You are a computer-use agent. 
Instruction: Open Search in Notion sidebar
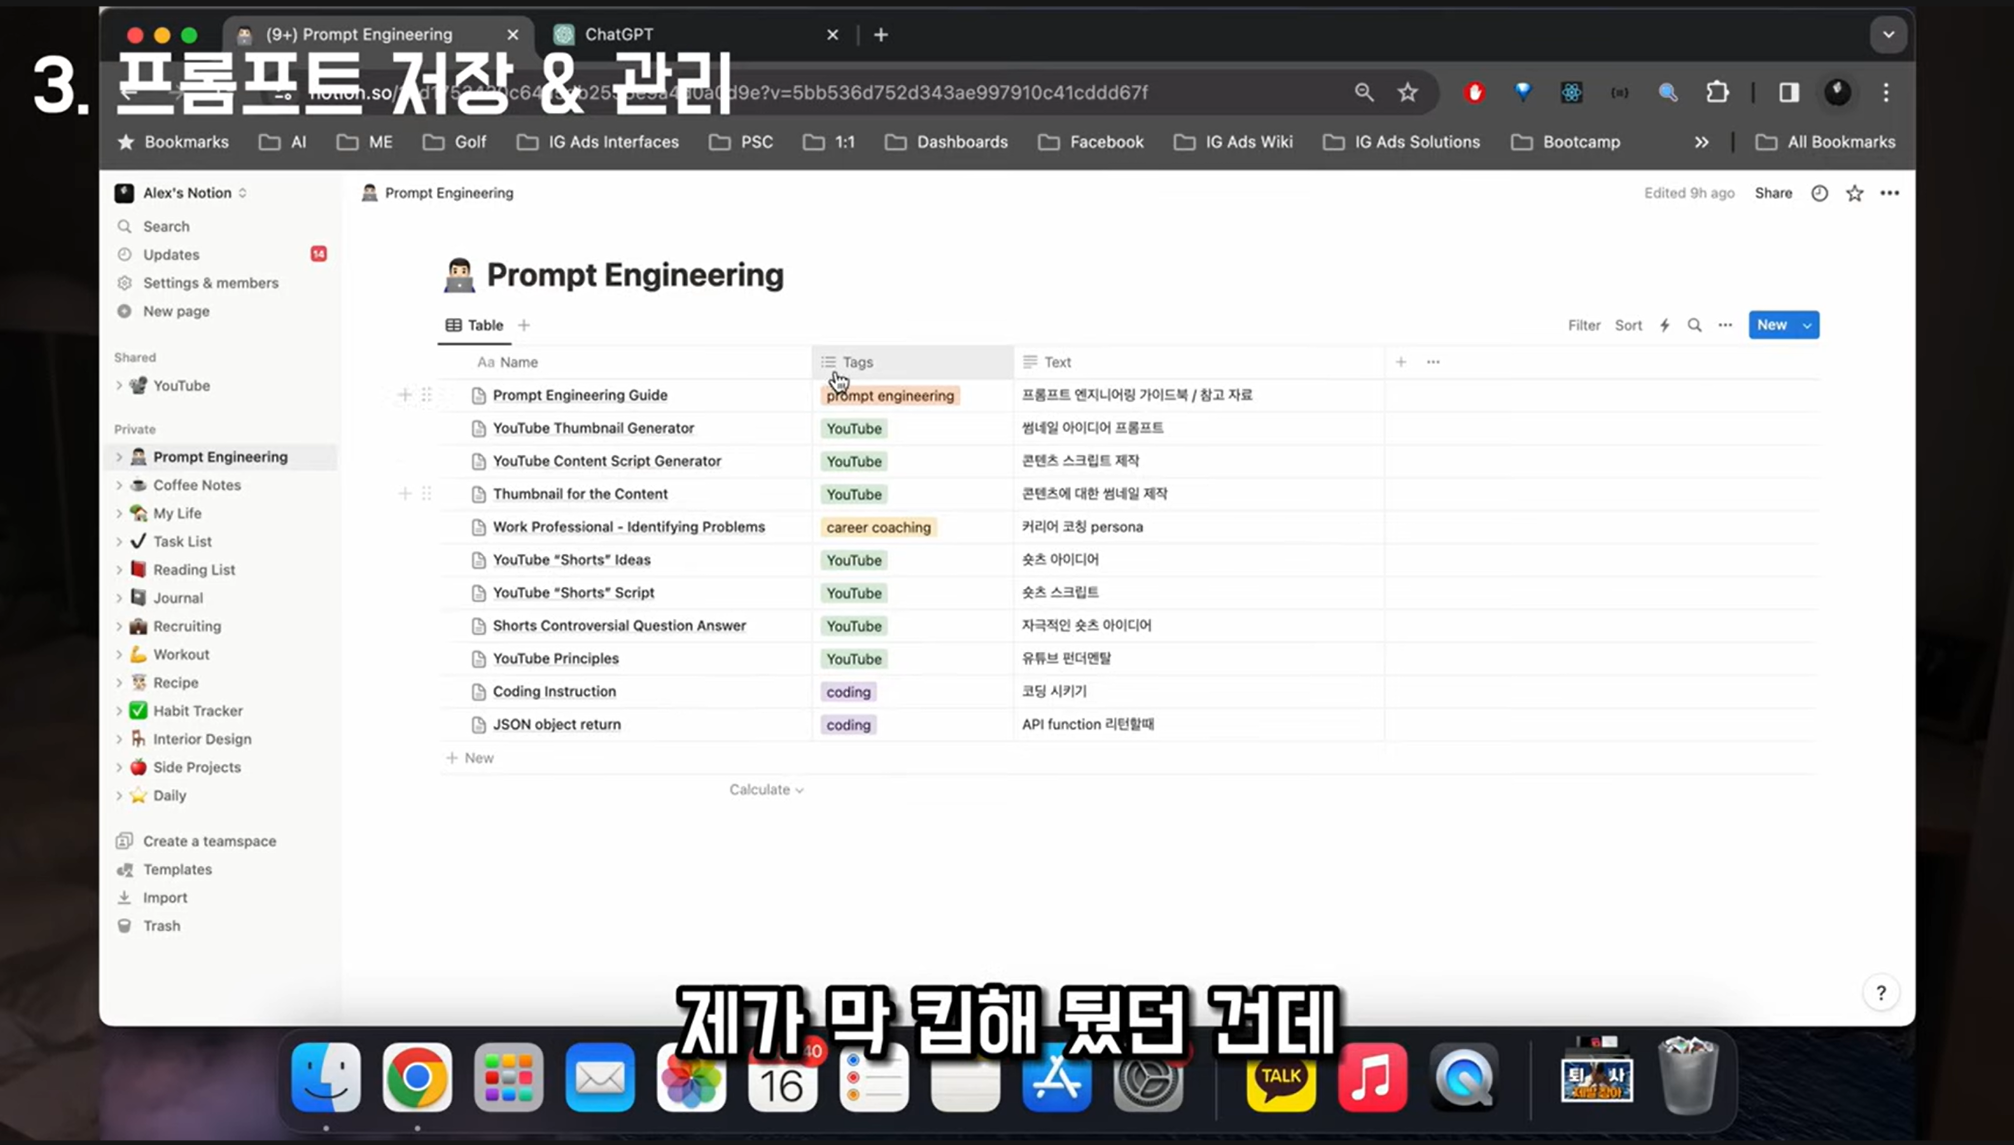tap(166, 226)
